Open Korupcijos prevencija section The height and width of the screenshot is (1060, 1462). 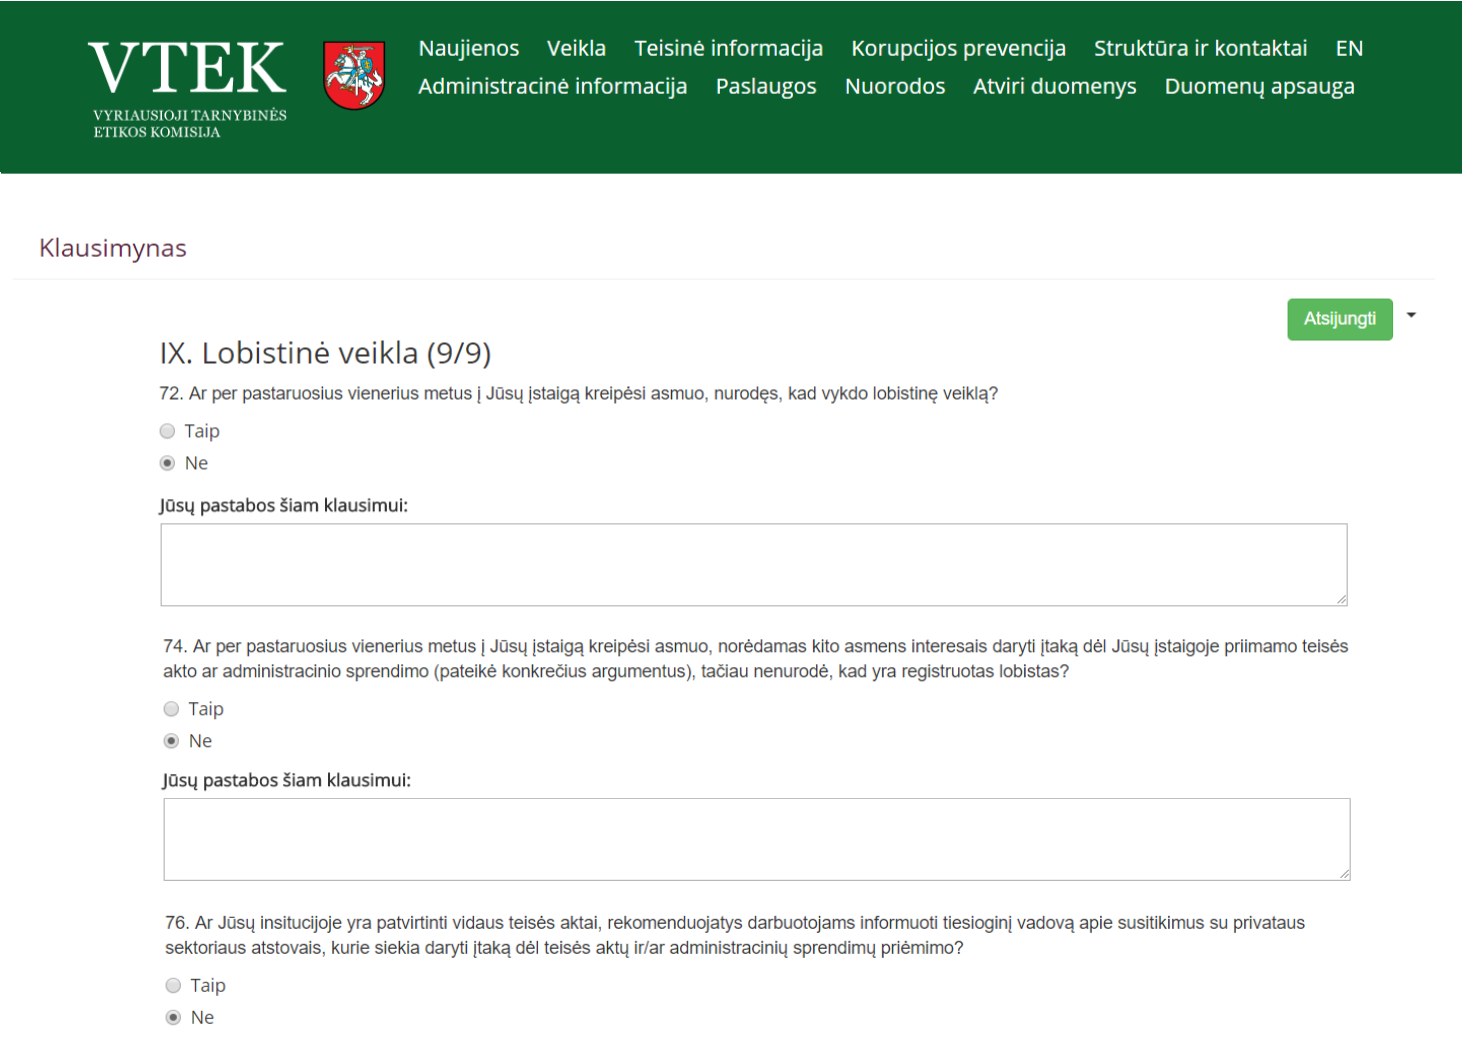[958, 48]
